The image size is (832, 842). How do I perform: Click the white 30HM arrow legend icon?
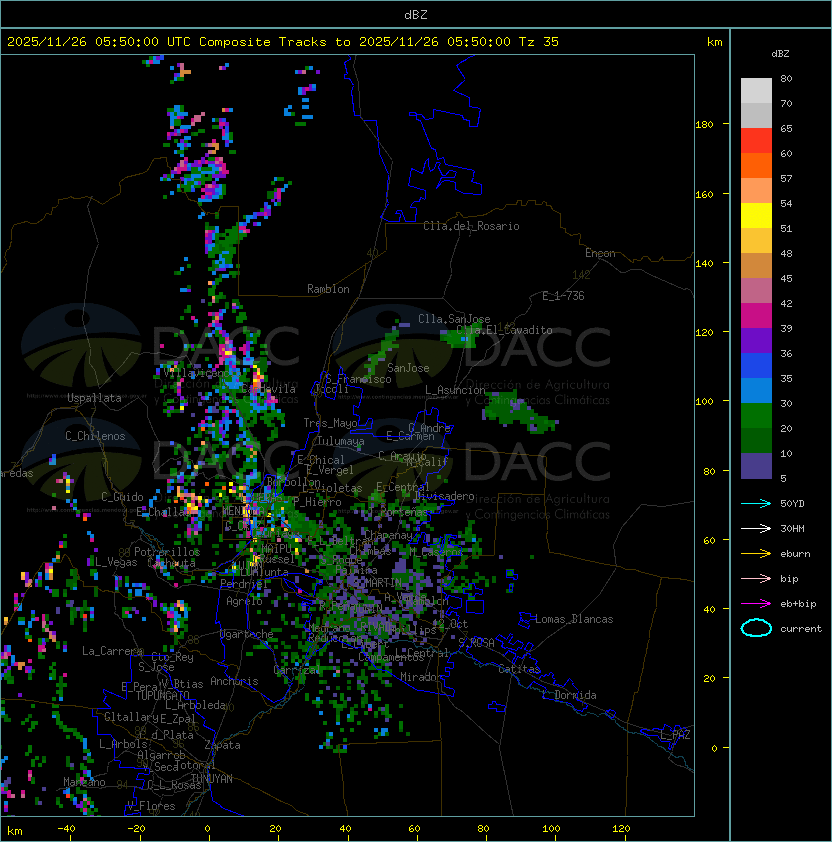[x=756, y=528]
